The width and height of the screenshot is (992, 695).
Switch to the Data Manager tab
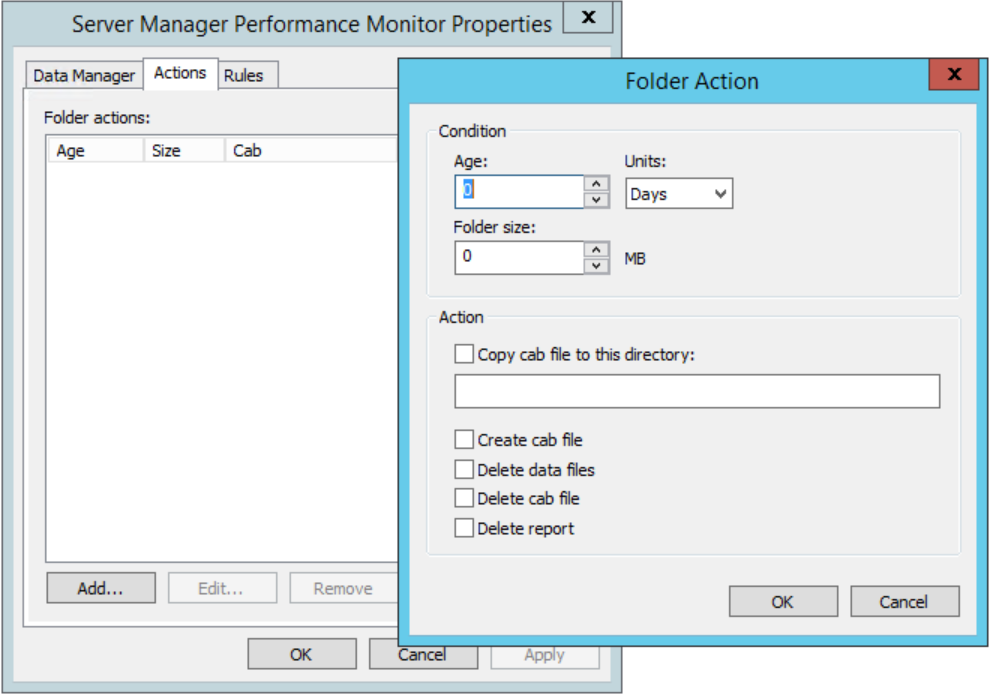click(84, 75)
